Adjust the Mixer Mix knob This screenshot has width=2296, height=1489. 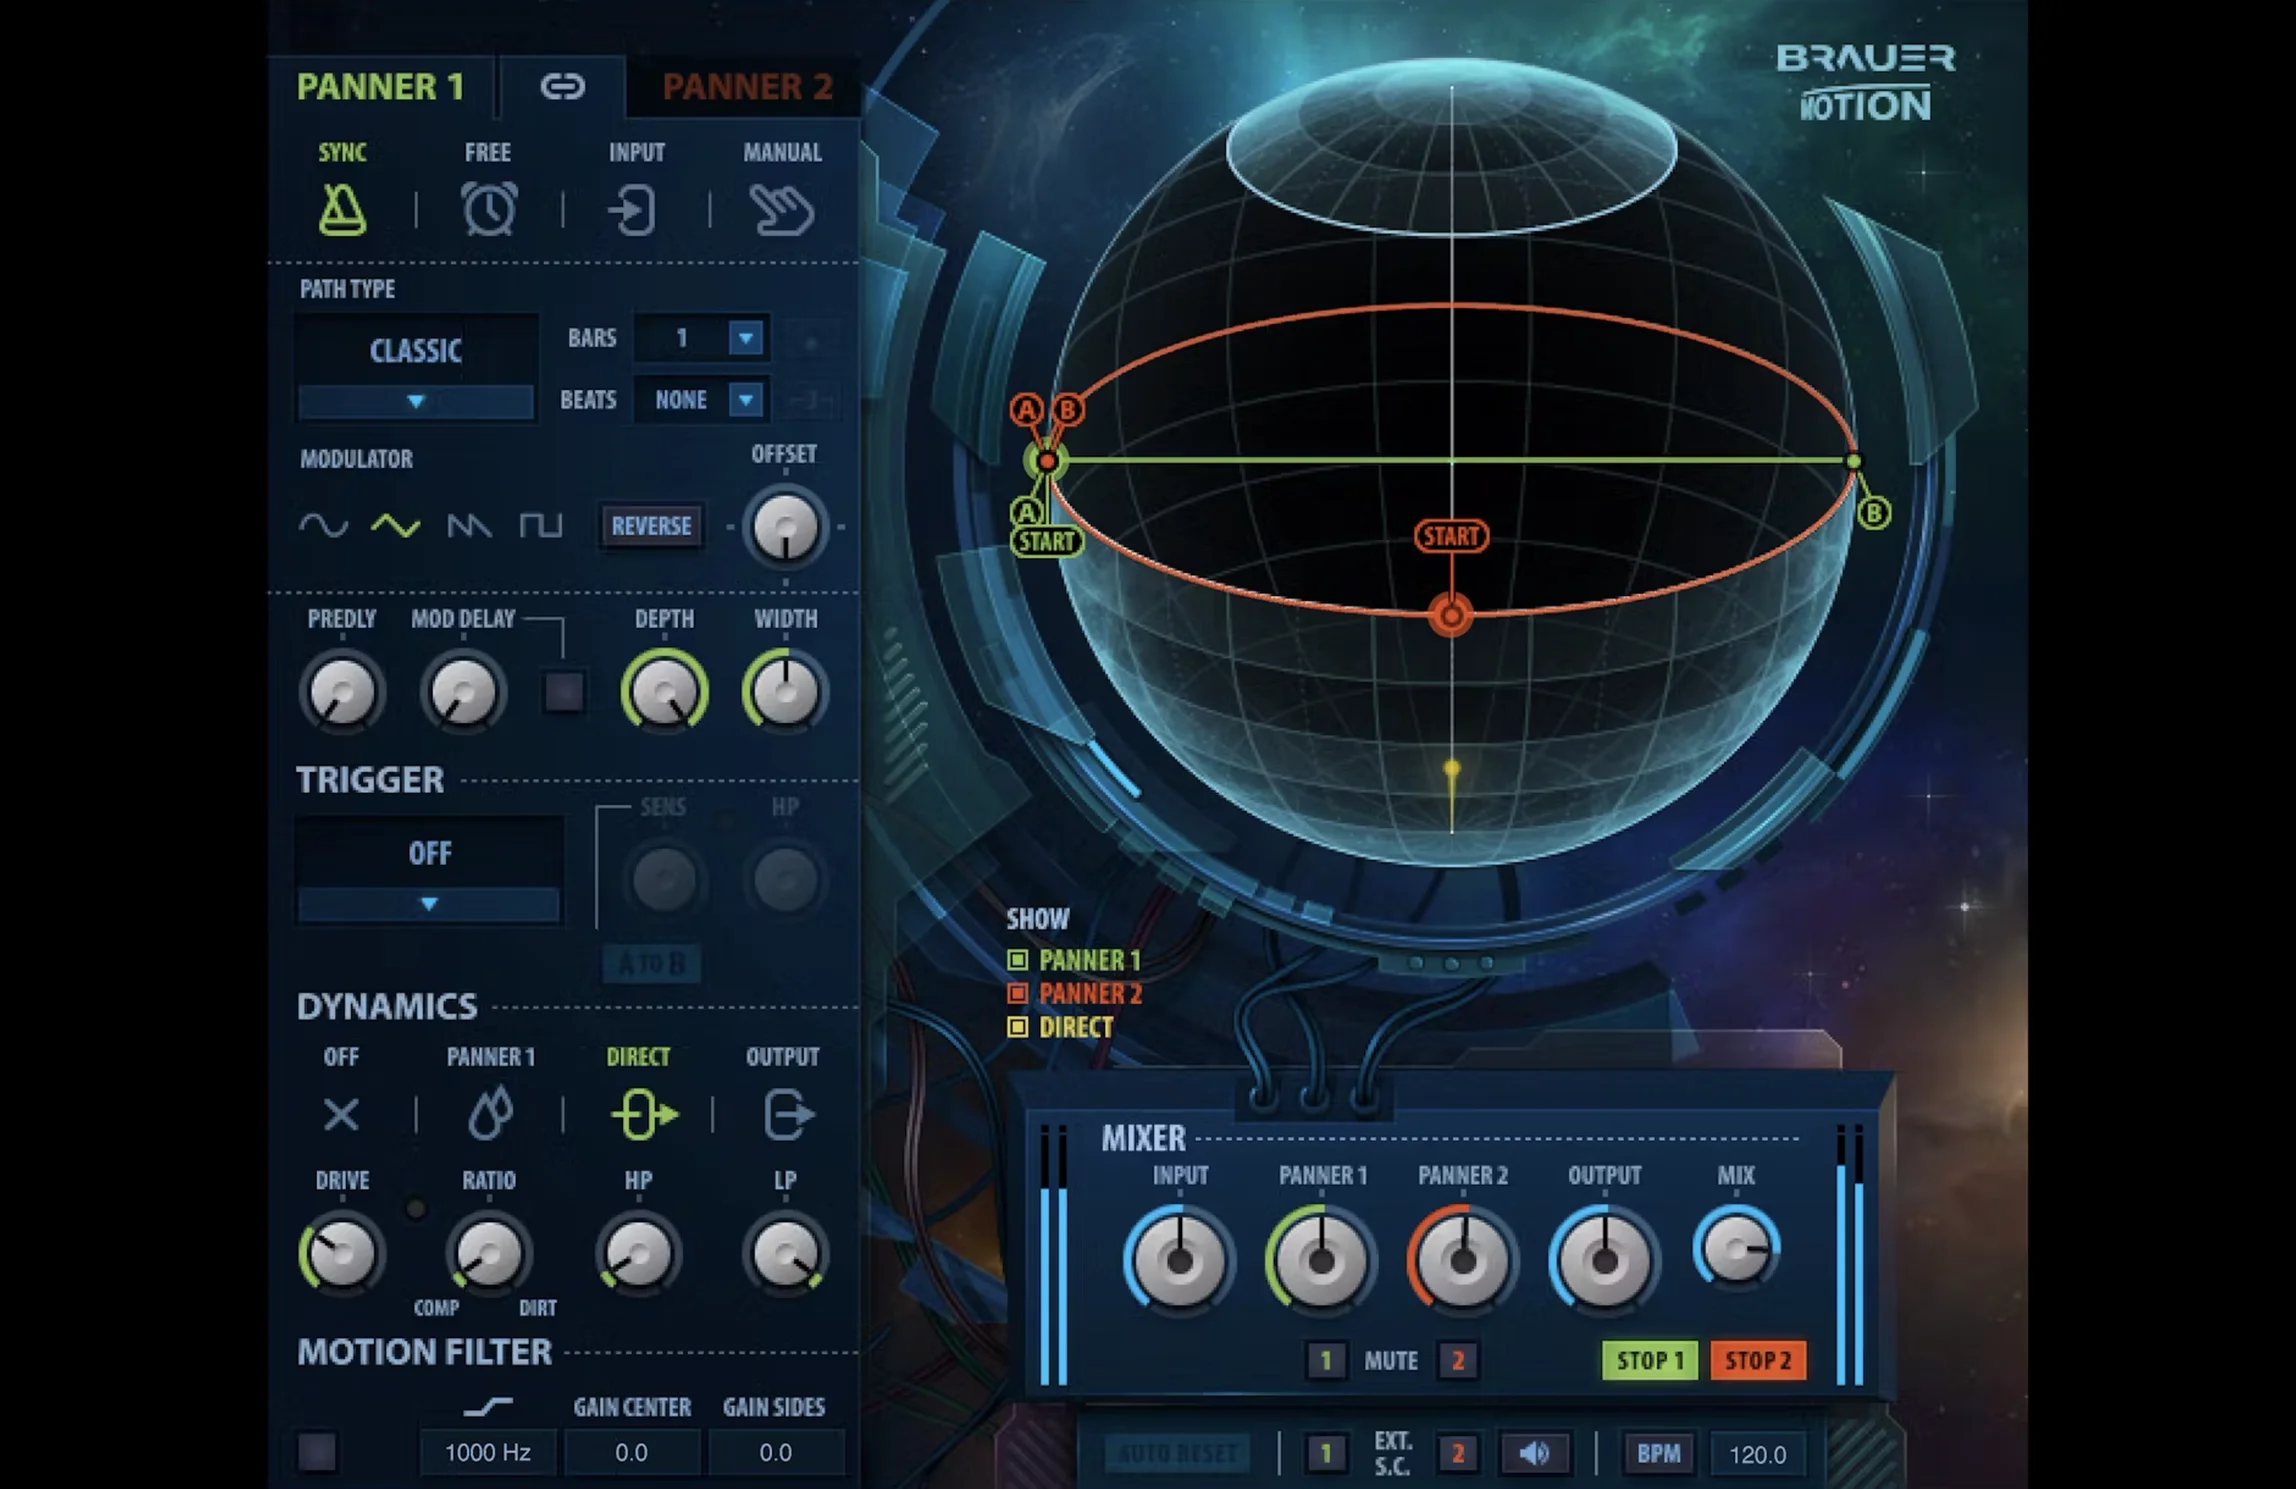coord(1737,1248)
